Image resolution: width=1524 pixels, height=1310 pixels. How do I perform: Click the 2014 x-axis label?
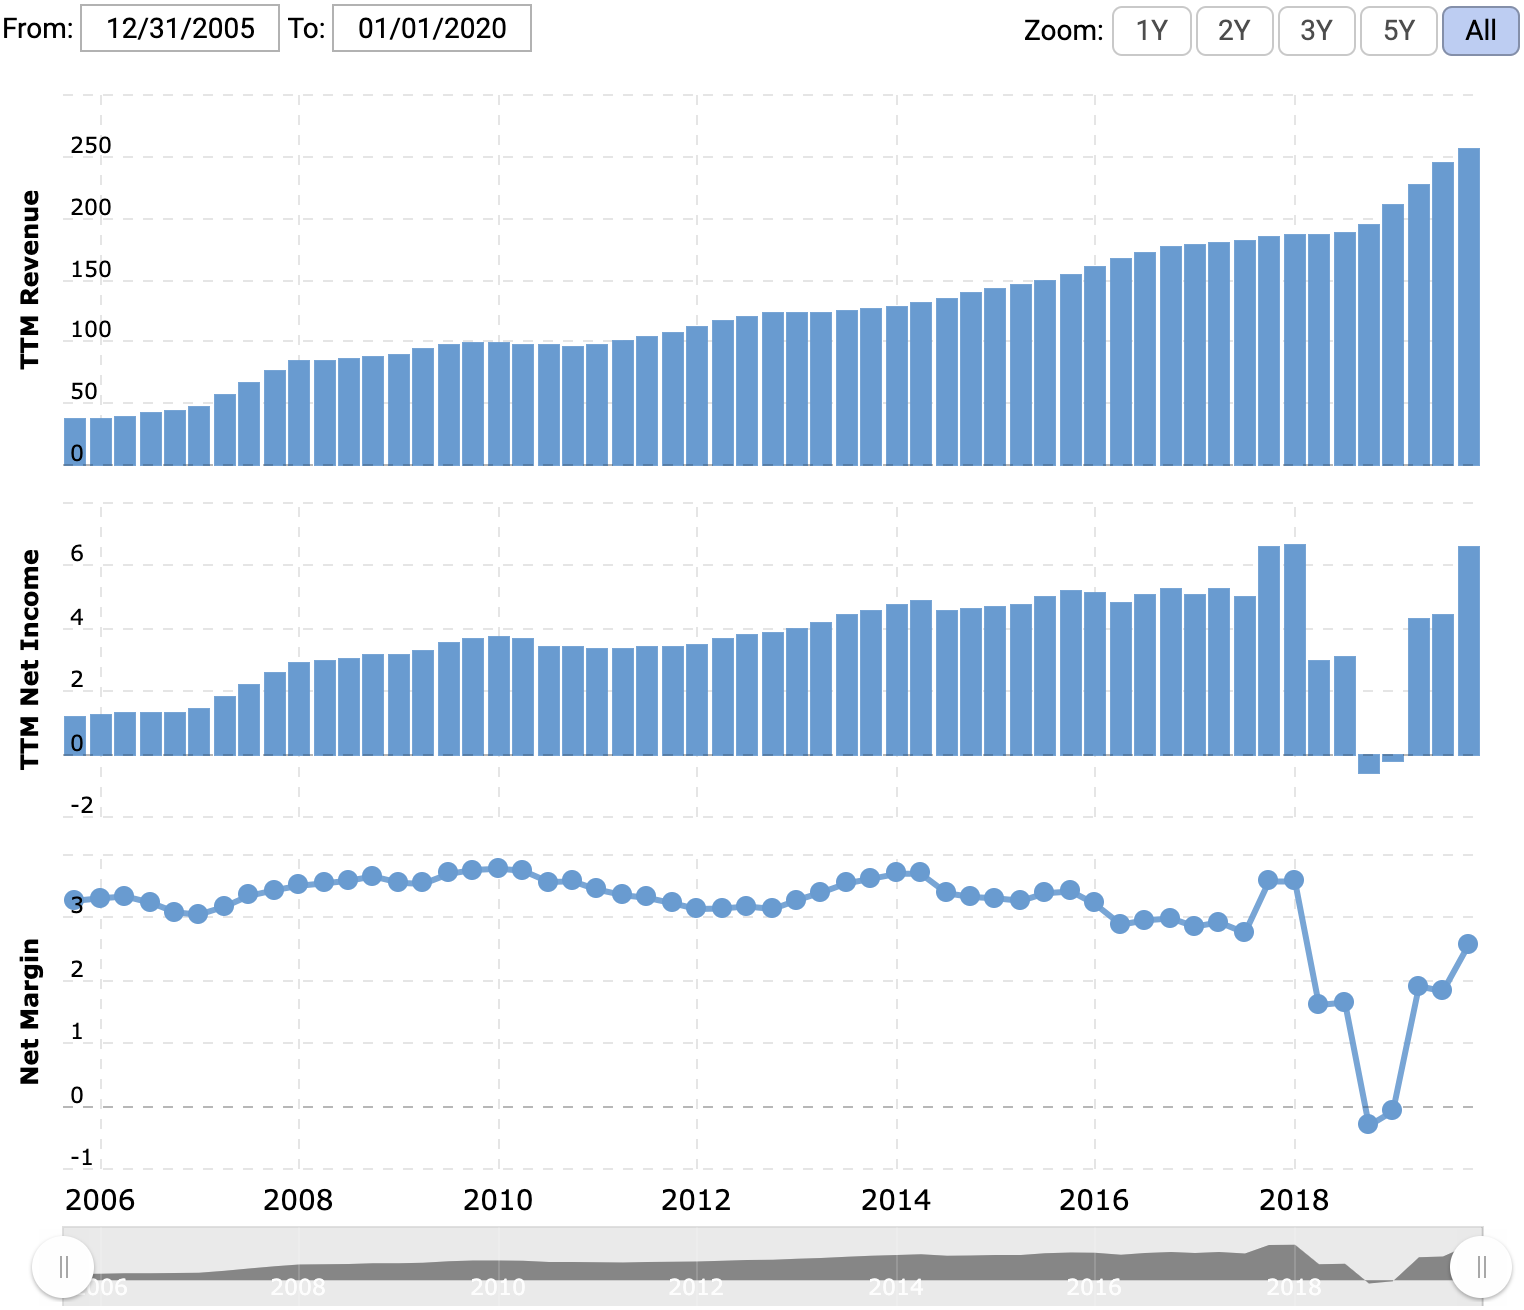(896, 1200)
